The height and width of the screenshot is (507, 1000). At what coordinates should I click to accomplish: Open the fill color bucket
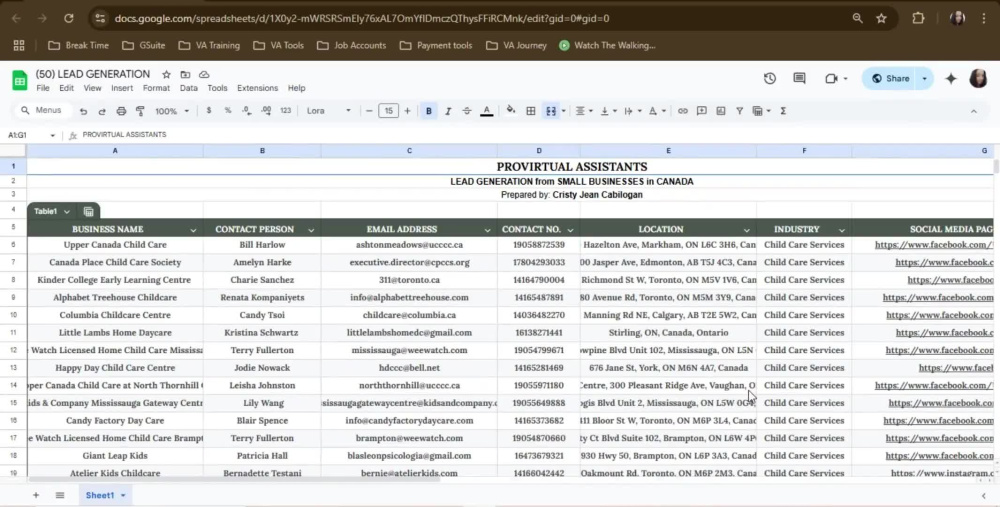point(511,111)
